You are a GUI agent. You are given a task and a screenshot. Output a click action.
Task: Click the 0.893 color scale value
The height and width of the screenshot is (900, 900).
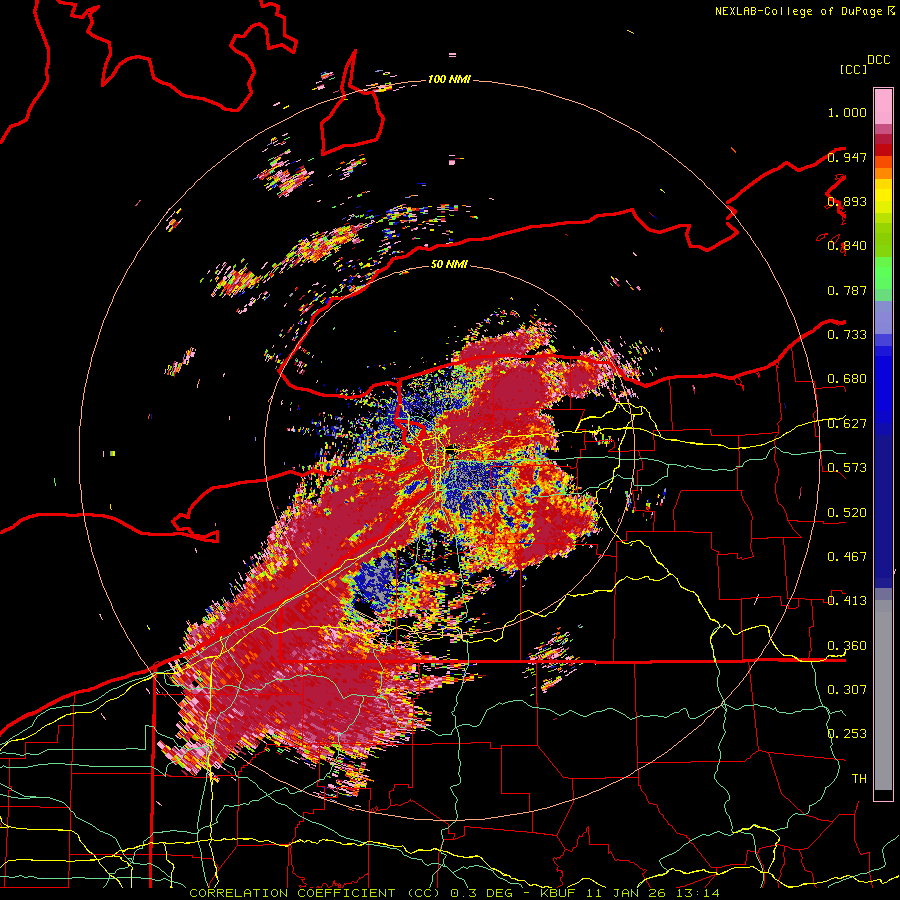pos(847,201)
